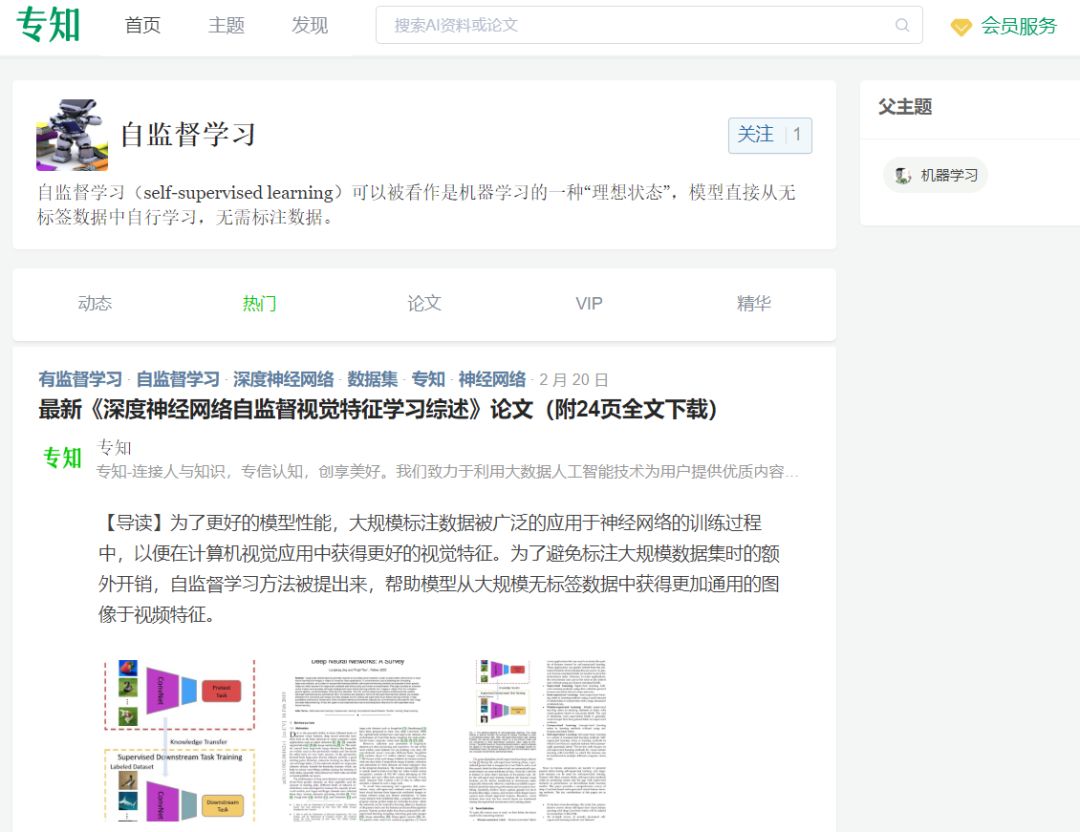This screenshot has width=1080, height=832.
Task: Switch to the 精华 tab
Action: pos(754,304)
